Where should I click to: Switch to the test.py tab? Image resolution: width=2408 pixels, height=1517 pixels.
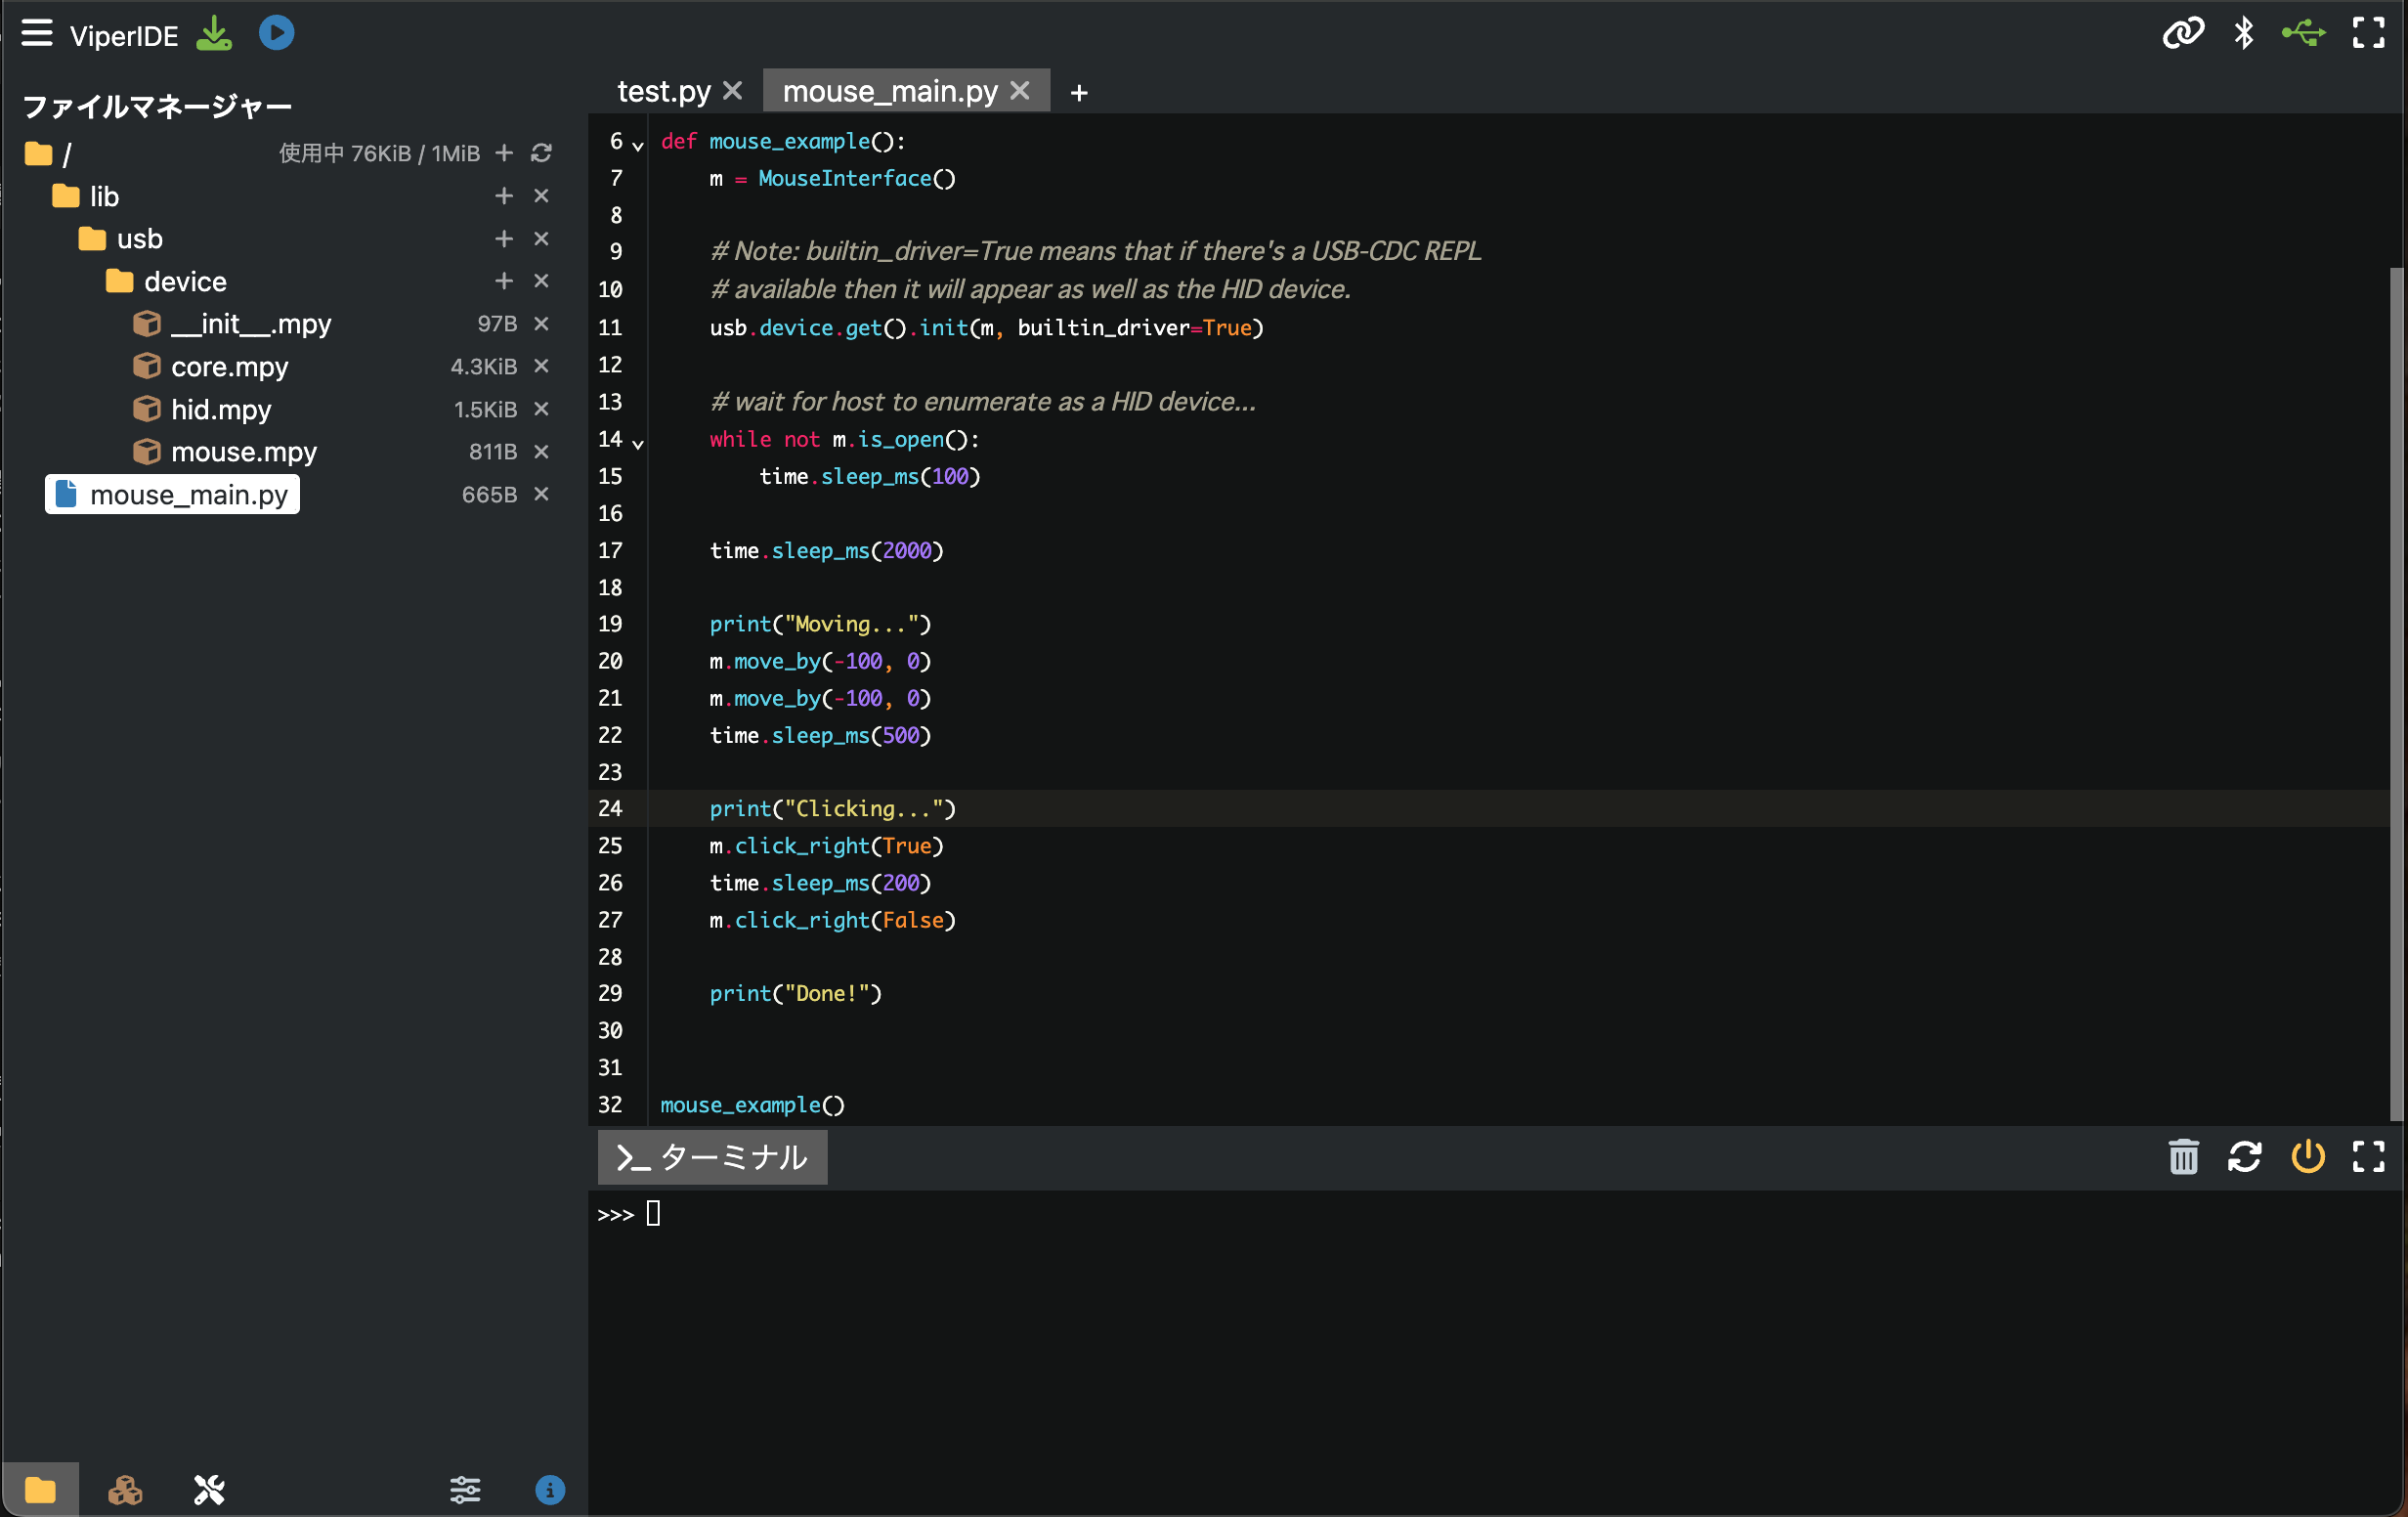[663, 91]
